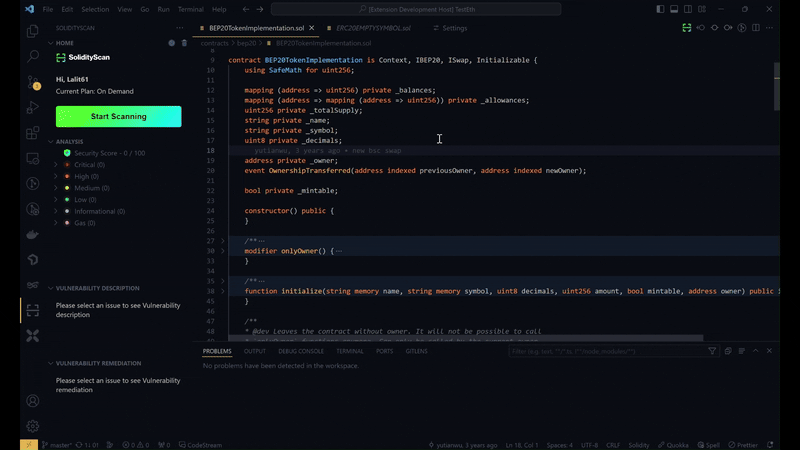Click the Solidity language mode in status bar
This screenshot has height=450, width=800.
point(638,444)
